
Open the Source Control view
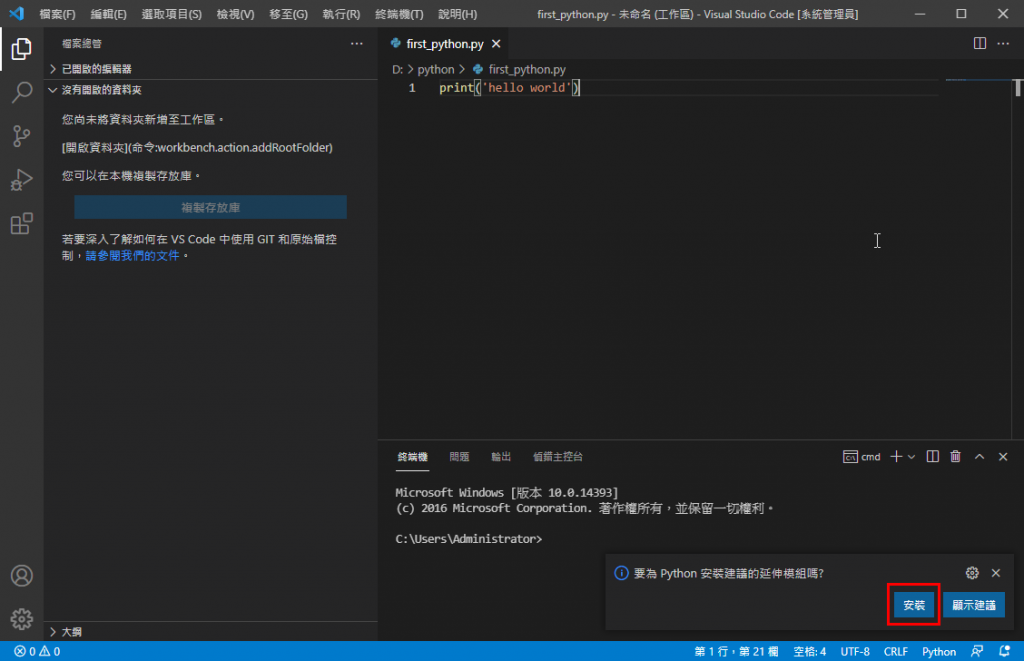[x=22, y=136]
